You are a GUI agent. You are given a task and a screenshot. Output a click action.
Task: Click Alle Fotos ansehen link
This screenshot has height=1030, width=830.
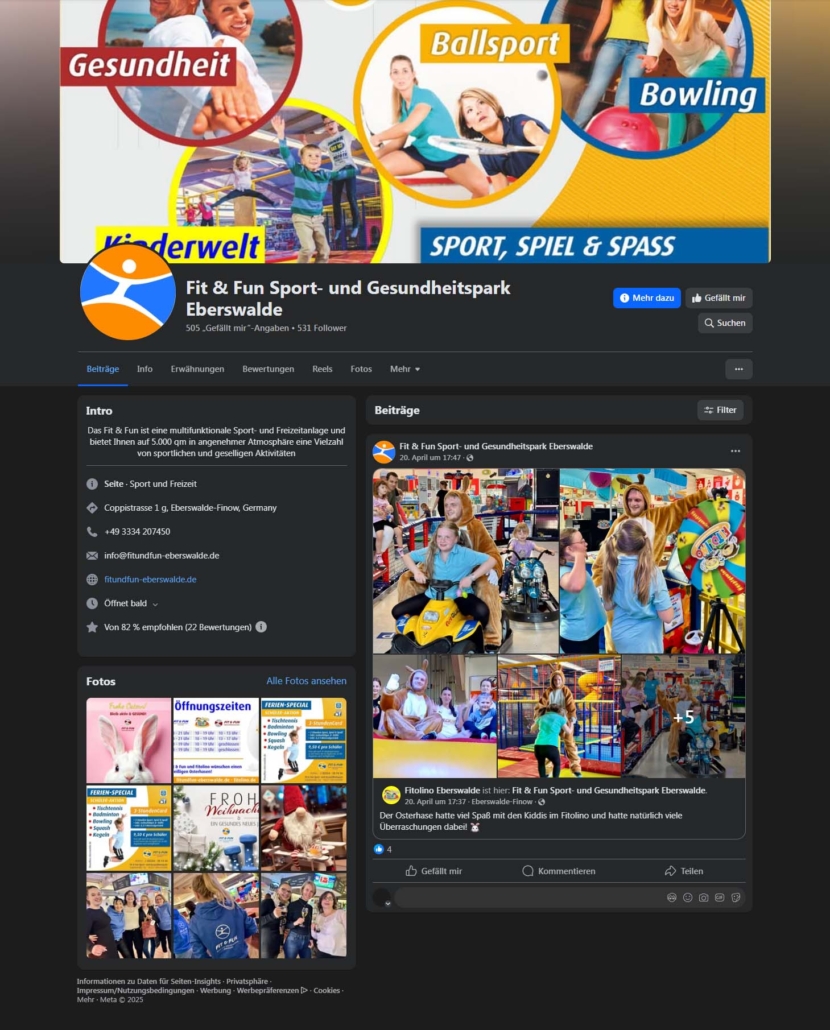pyautogui.click(x=306, y=681)
